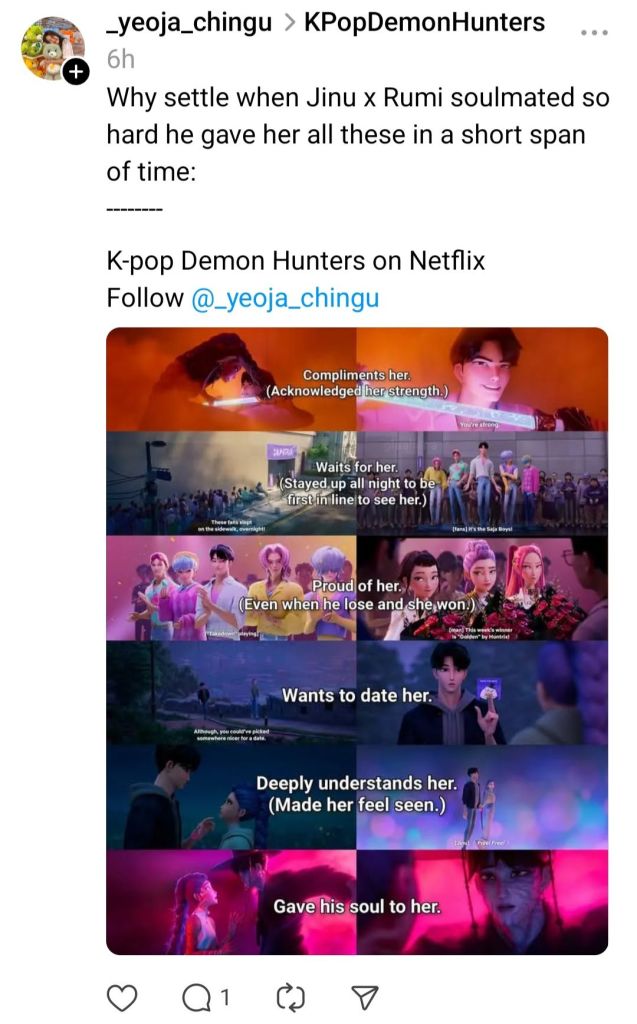The image size is (637, 1024).
Task: Click the 6h post timestamp
Action: coord(120,59)
